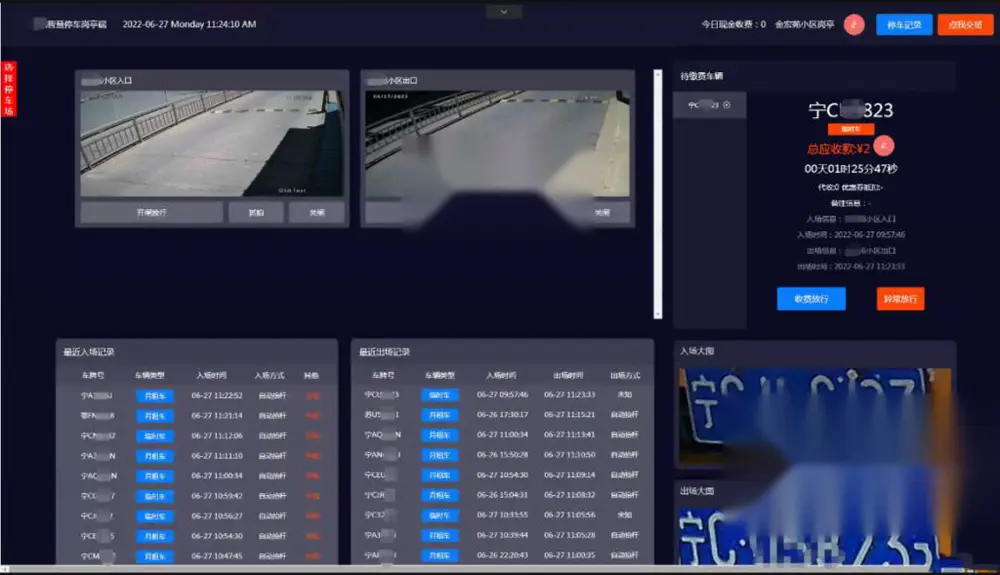Click 关闸 under the exit camera

pyautogui.click(x=602, y=212)
